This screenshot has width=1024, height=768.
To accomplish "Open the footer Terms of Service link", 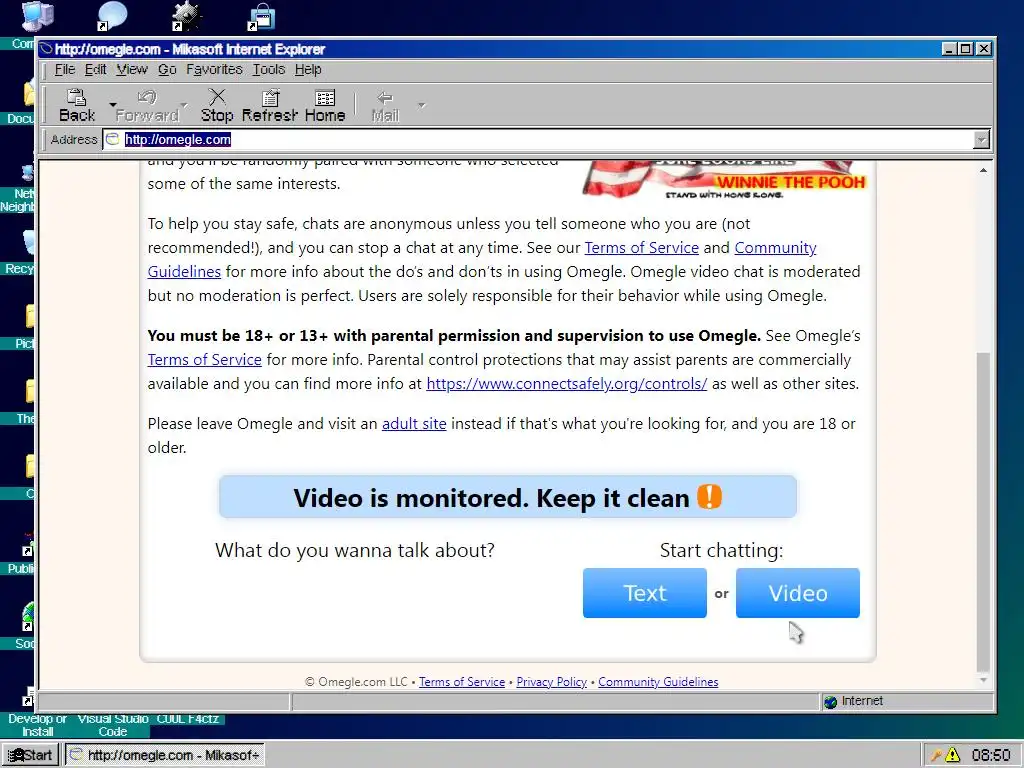I will point(462,682).
